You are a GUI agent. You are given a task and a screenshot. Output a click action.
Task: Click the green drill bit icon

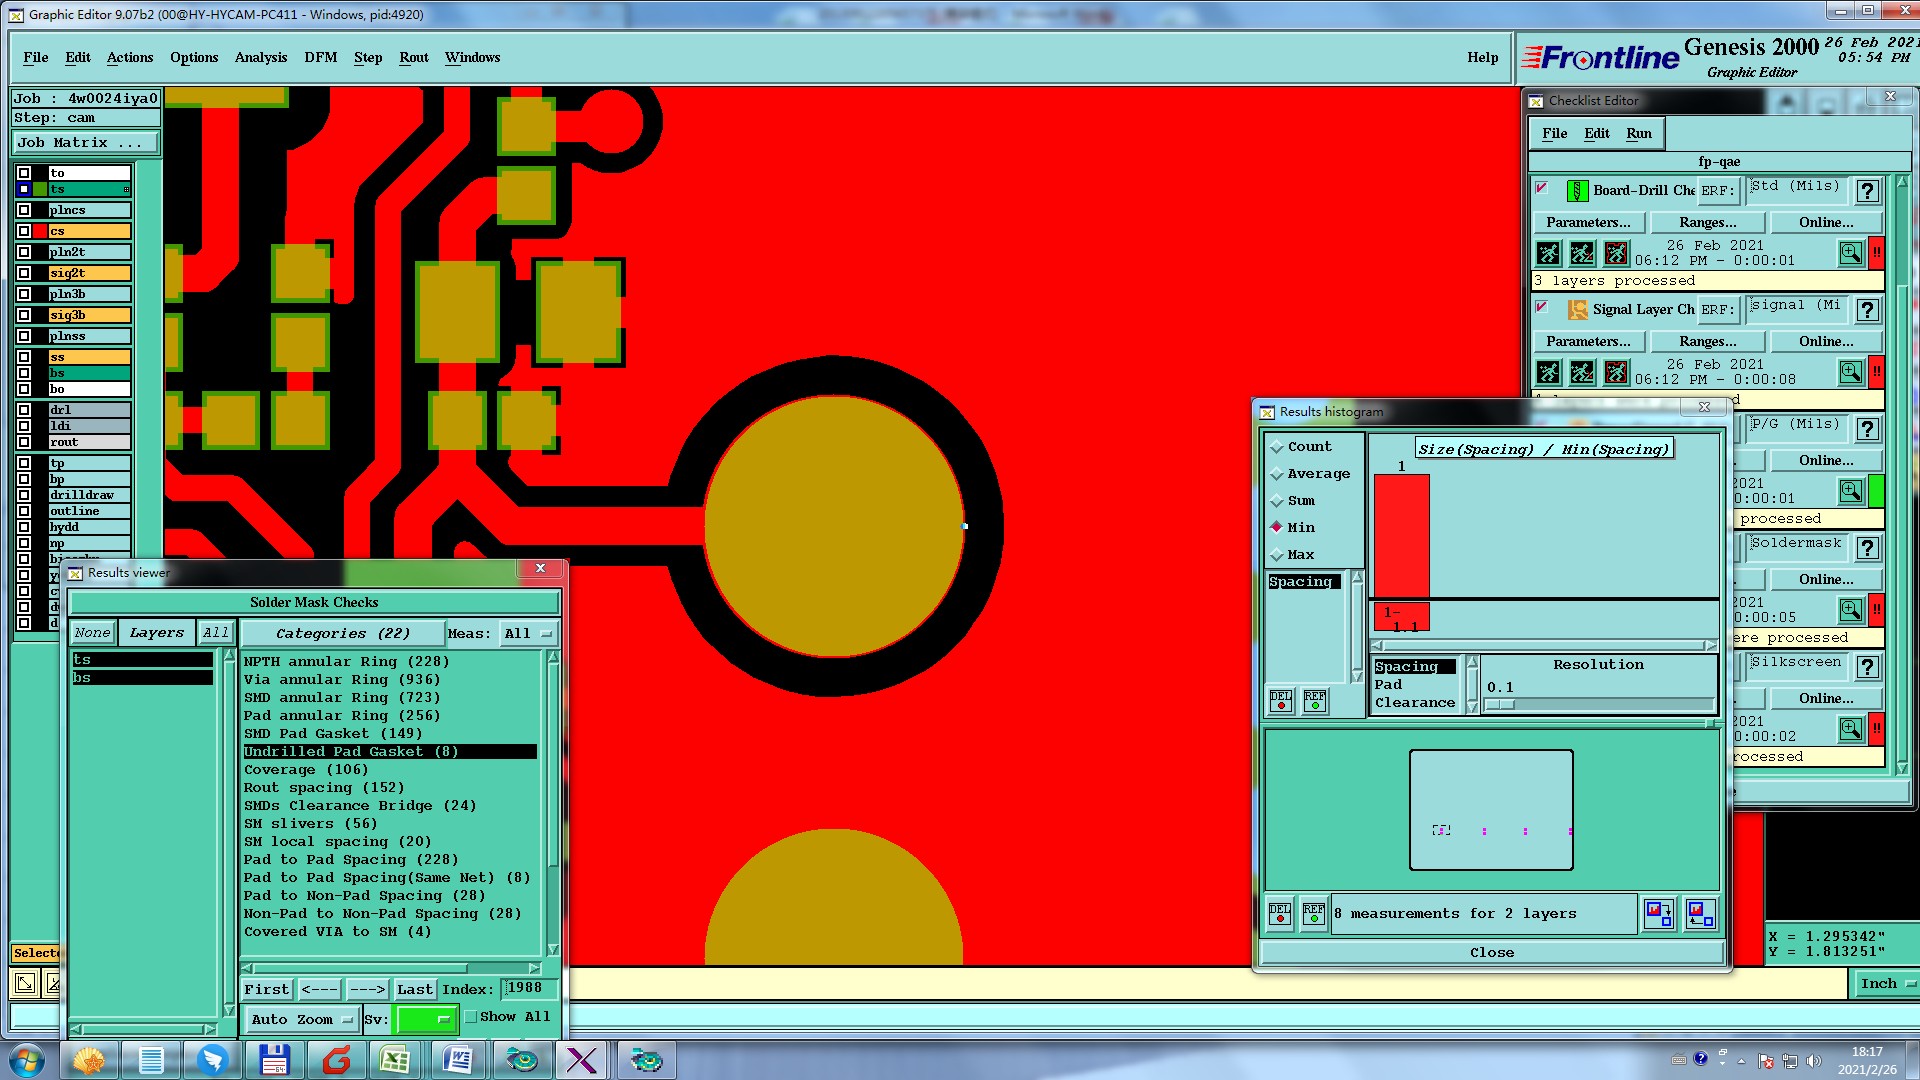click(x=1577, y=190)
